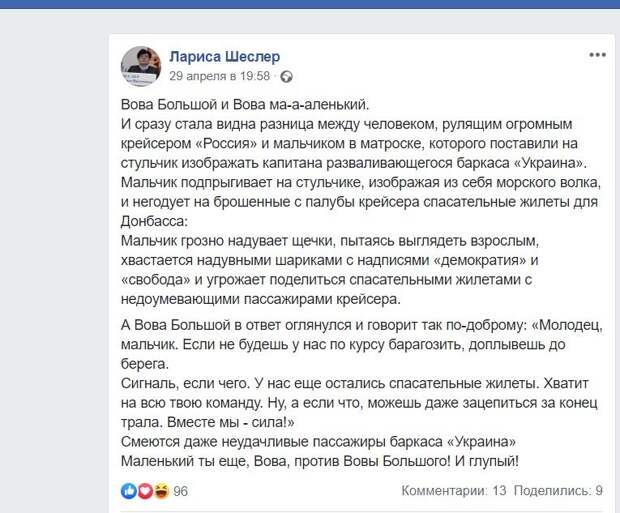Open the Лариса Шеслер profile name link
This screenshot has width=620, height=513.
[225, 57]
